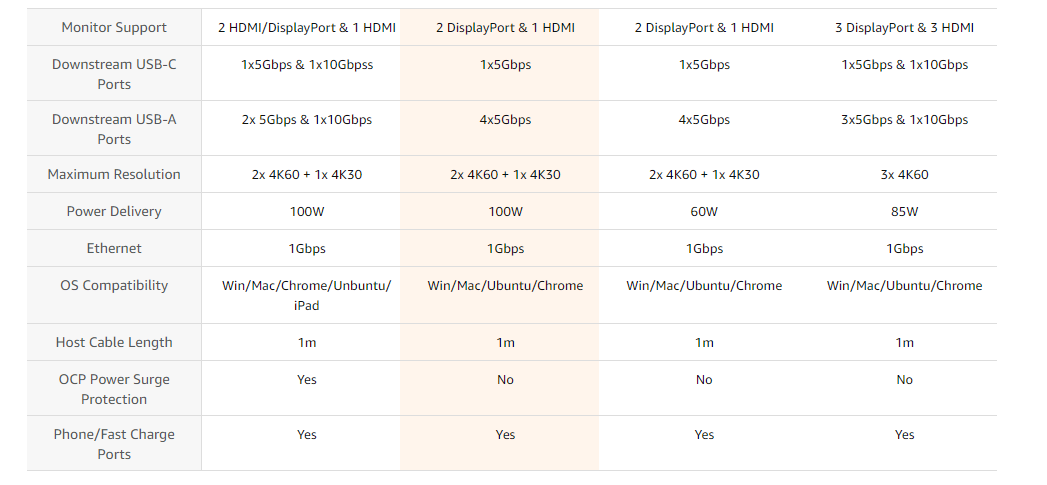This screenshot has width=1047, height=485.
Task: Click the Phone/Fast Charge Ports label
Action: (114, 444)
